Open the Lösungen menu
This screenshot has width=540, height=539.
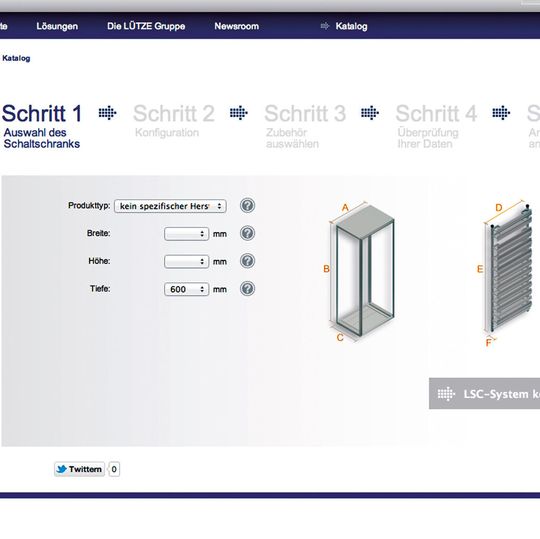[x=57, y=26]
